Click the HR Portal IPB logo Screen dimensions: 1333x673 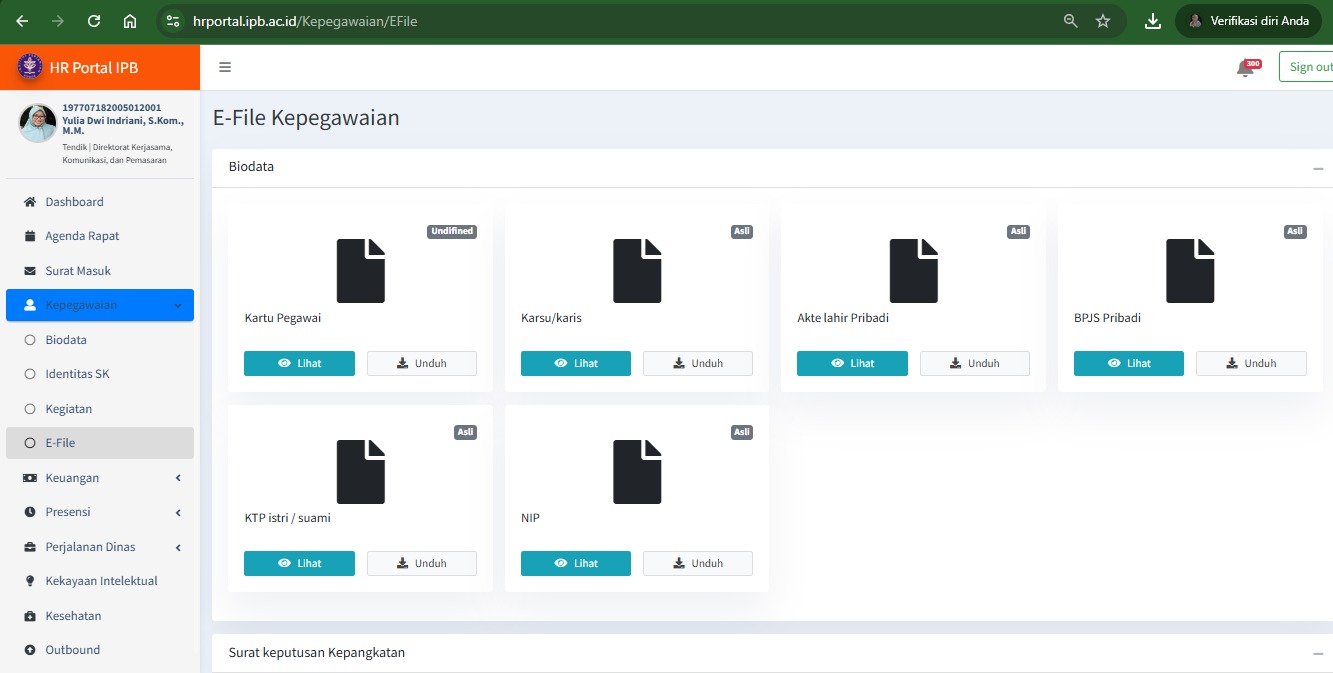pyautogui.click(x=30, y=68)
